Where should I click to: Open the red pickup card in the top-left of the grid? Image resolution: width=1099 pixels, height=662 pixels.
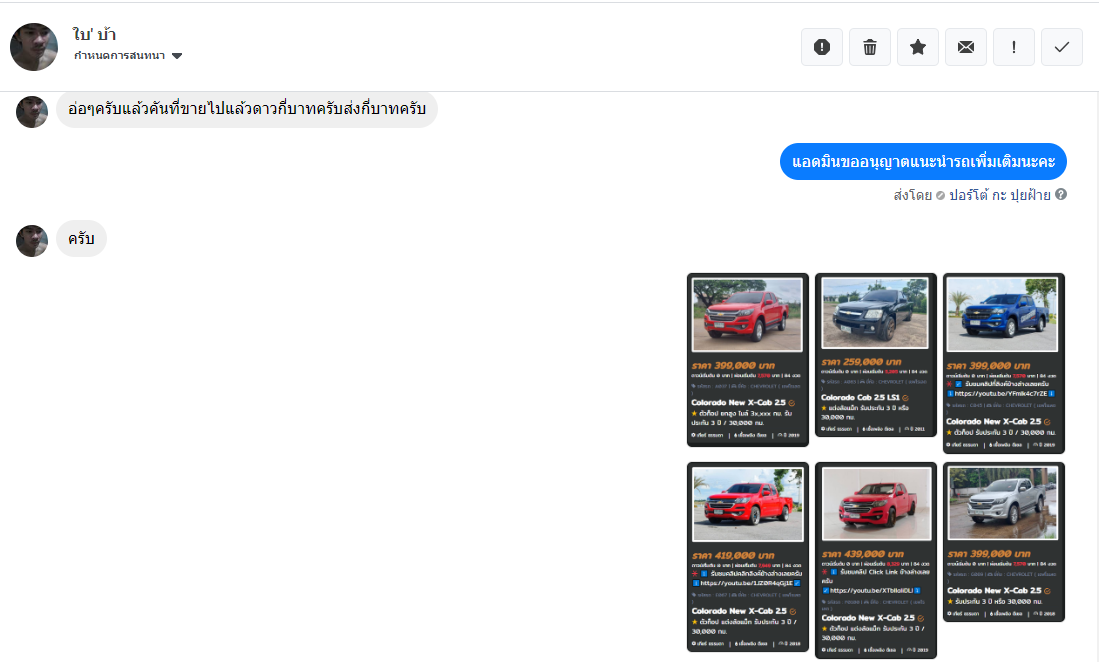coord(748,359)
